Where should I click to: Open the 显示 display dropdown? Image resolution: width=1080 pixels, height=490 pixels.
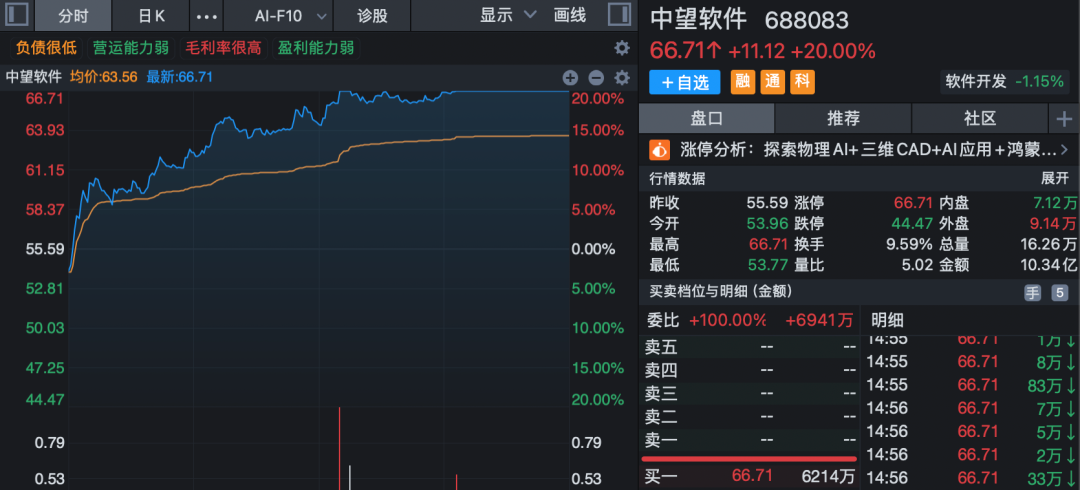point(508,15)
